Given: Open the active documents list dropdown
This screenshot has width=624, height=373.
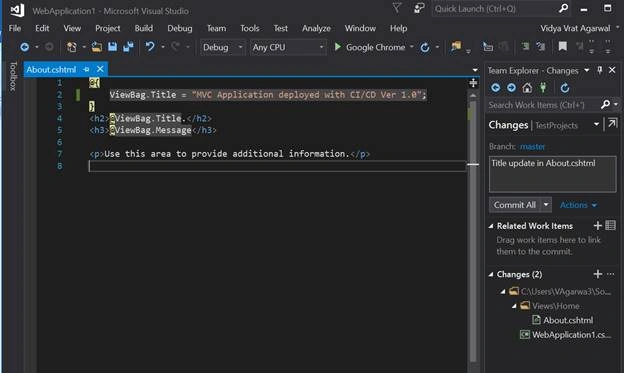Looking at the screenshot, I should [475, 70].
